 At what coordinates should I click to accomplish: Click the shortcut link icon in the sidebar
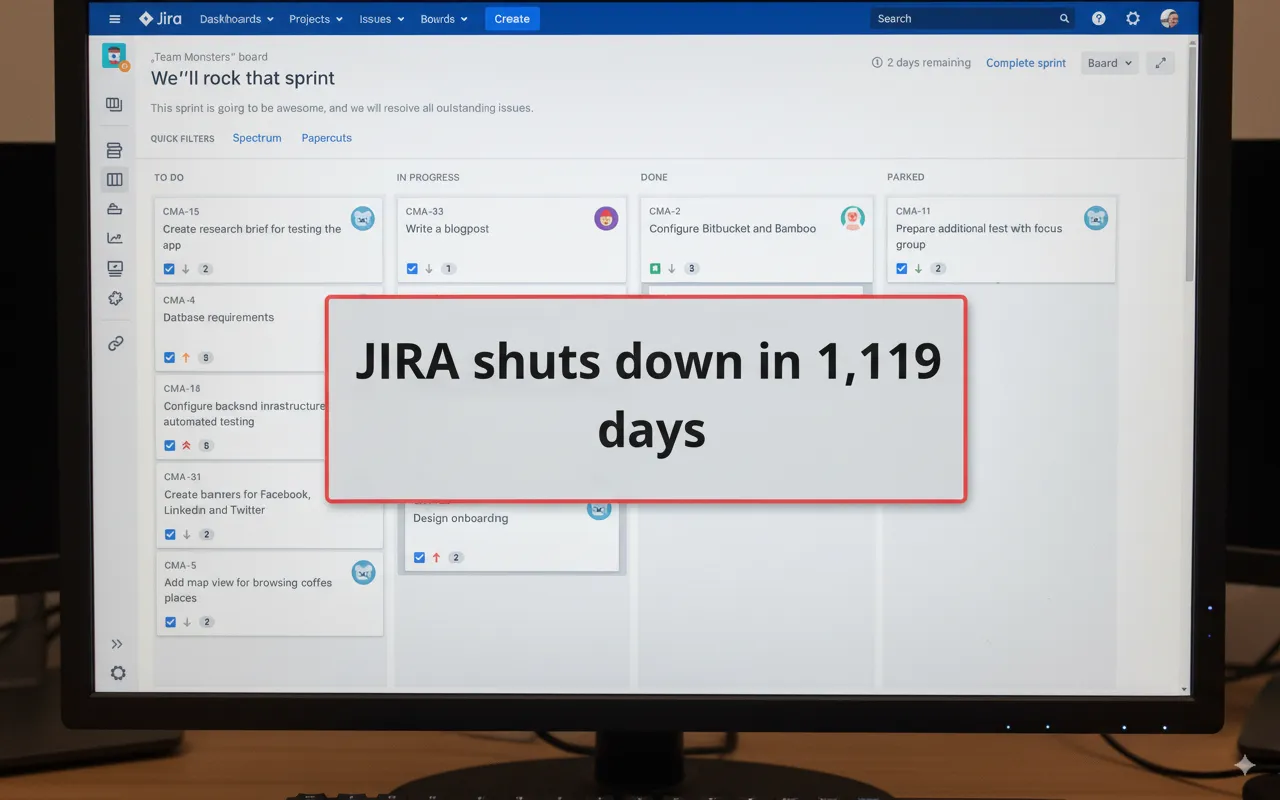click(116, 343)
